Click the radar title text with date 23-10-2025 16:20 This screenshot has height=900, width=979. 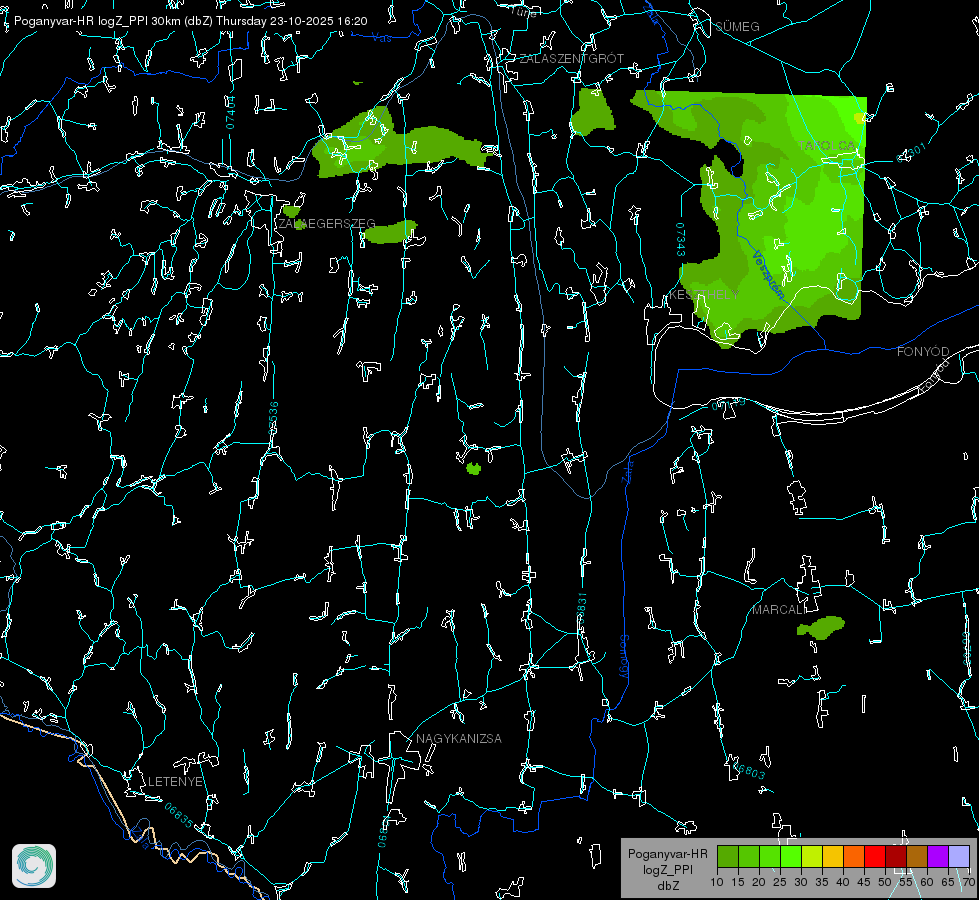[190, 21]
